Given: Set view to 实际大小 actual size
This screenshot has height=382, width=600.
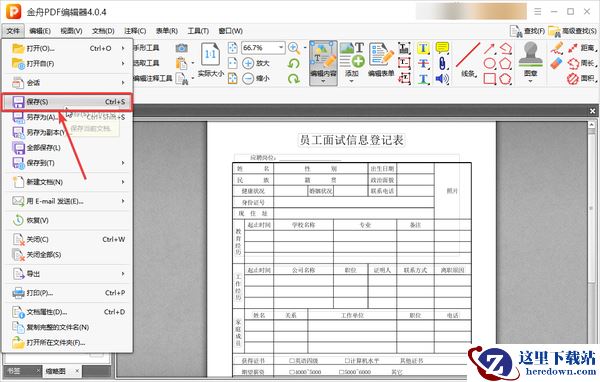Looking at the screenshot, I should (x=210, y=60).
